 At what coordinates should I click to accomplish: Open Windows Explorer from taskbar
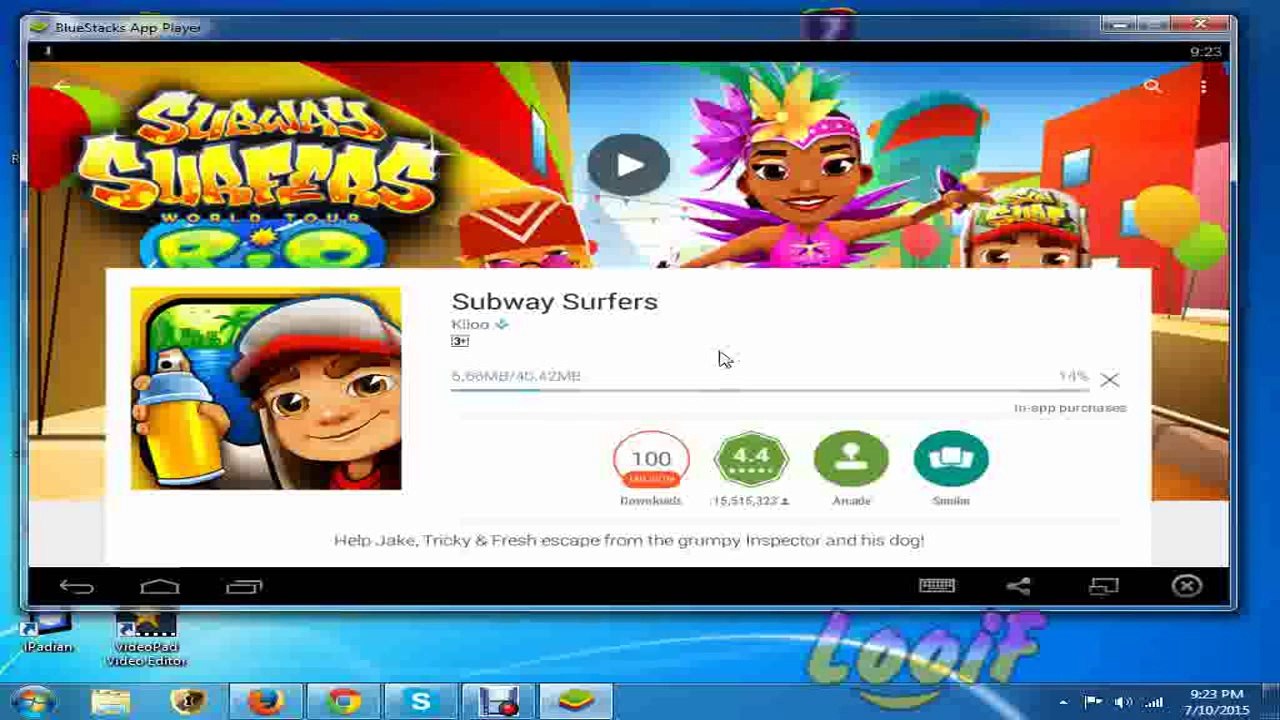point(110,702)
